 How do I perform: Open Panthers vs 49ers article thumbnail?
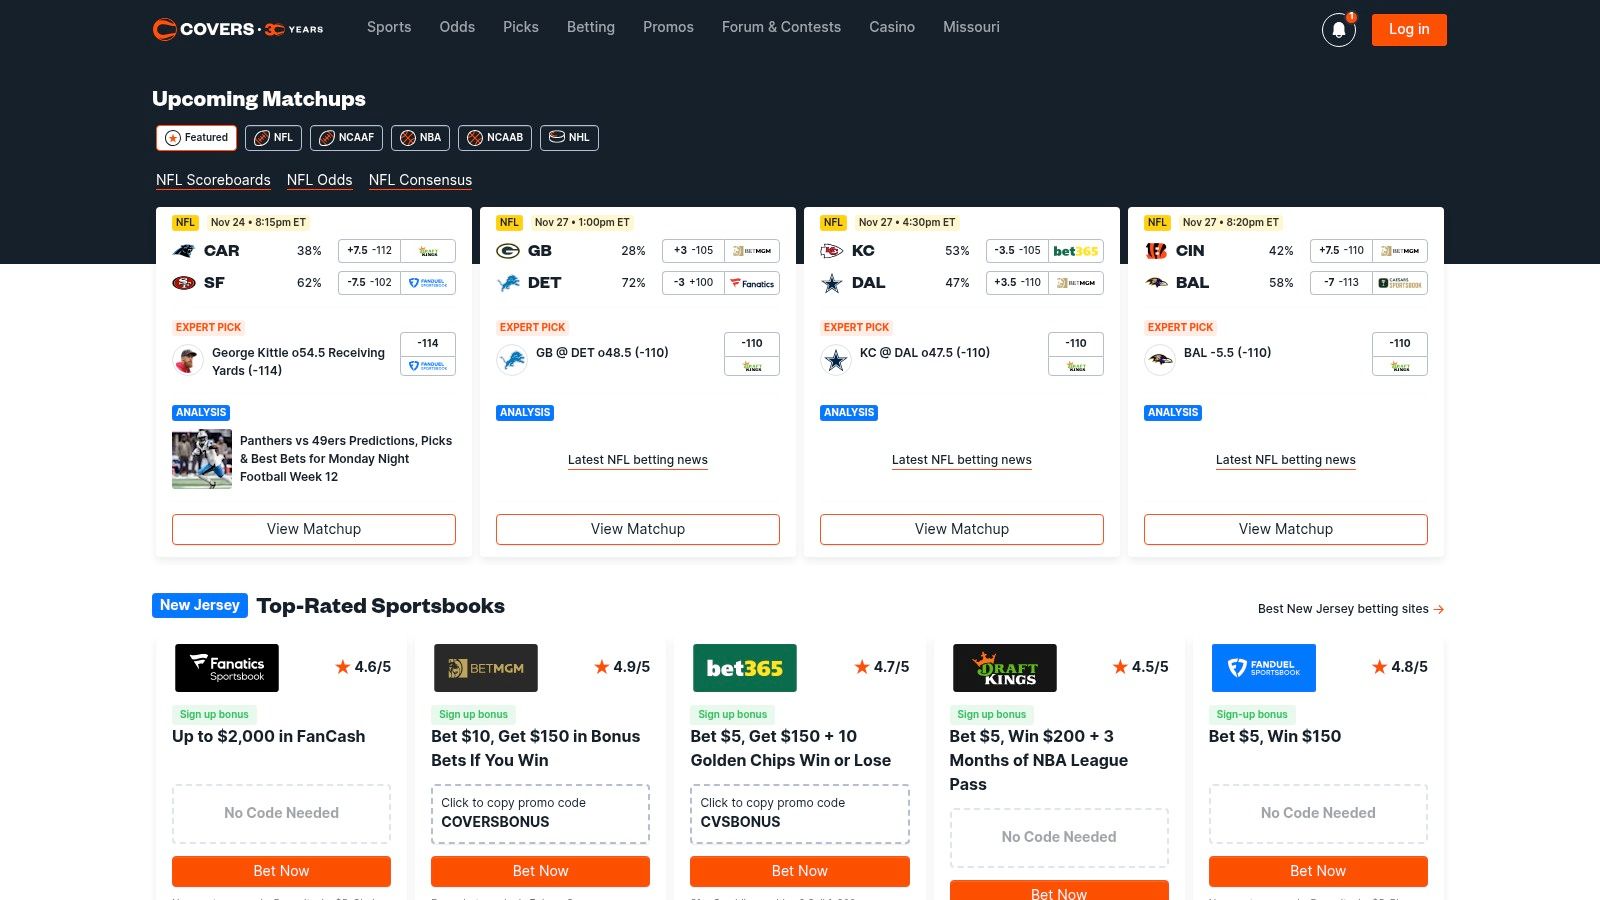point(202,459)
